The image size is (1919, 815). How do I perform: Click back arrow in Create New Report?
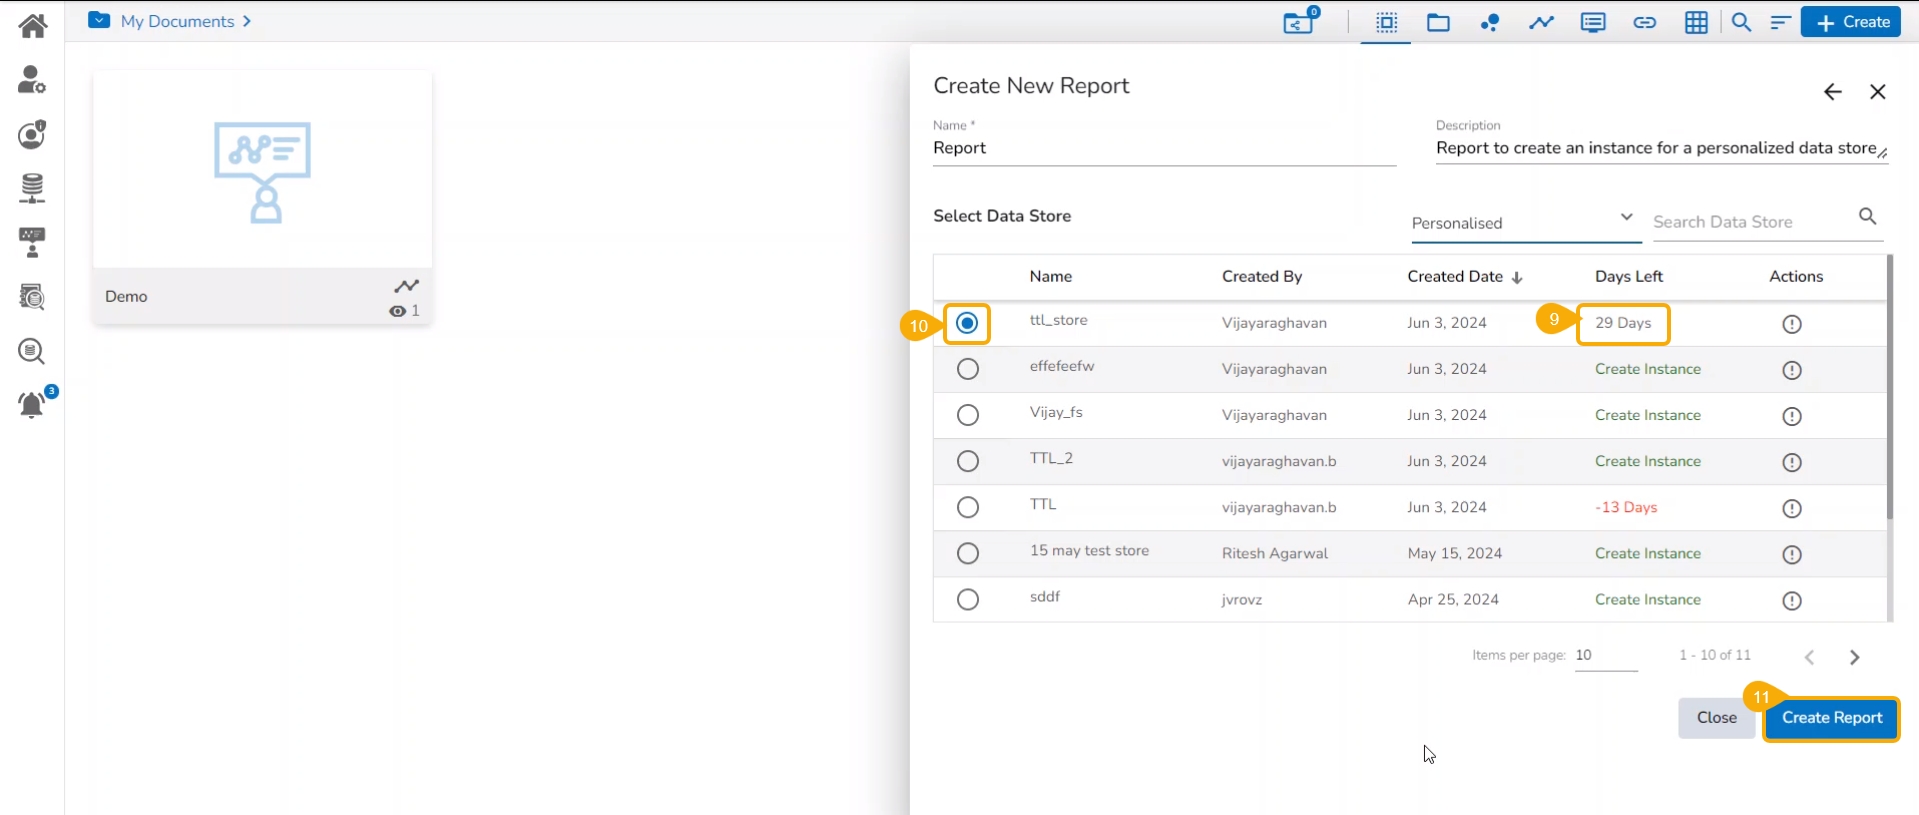(x=1832, y=92)
